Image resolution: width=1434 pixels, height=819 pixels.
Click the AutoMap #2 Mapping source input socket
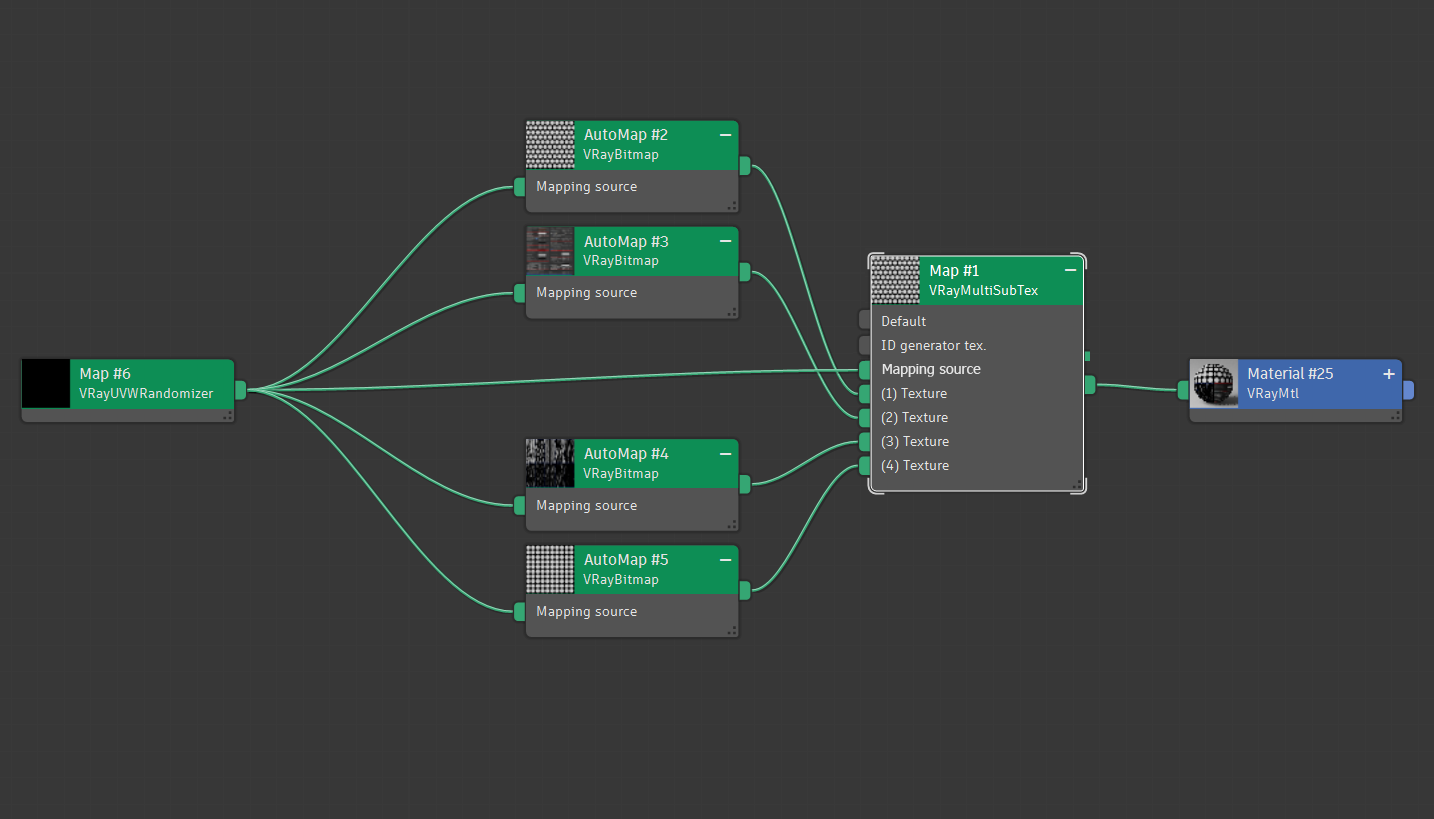(x=520, y=187)
